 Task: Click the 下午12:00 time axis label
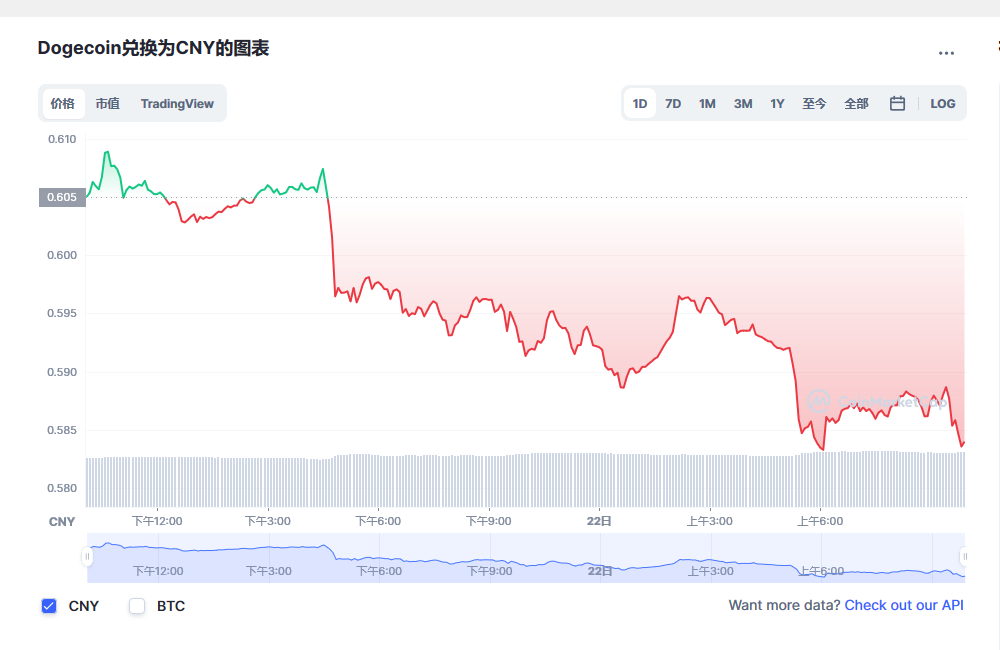pyautogui.click(x=157, y=521)
